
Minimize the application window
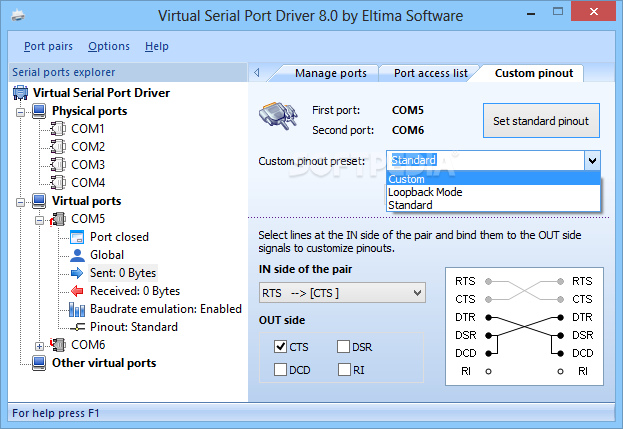tap(531, 13)
